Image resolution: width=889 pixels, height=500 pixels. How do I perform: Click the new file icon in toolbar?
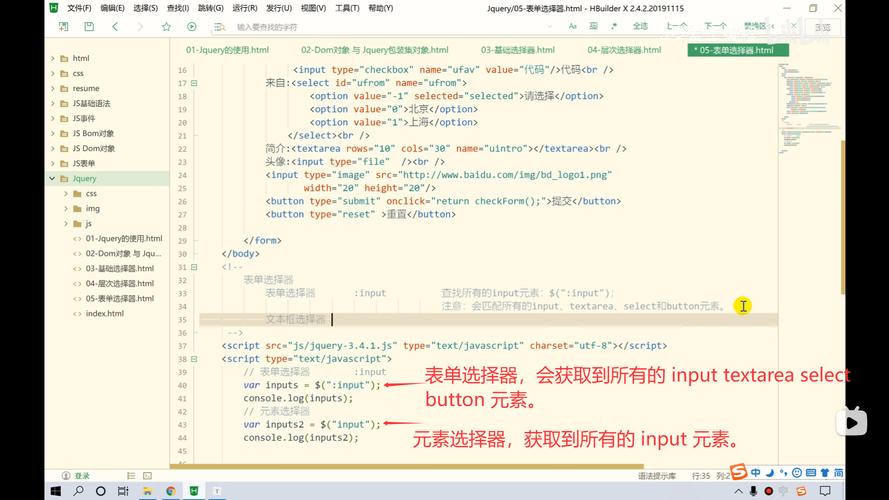[64, 27]
